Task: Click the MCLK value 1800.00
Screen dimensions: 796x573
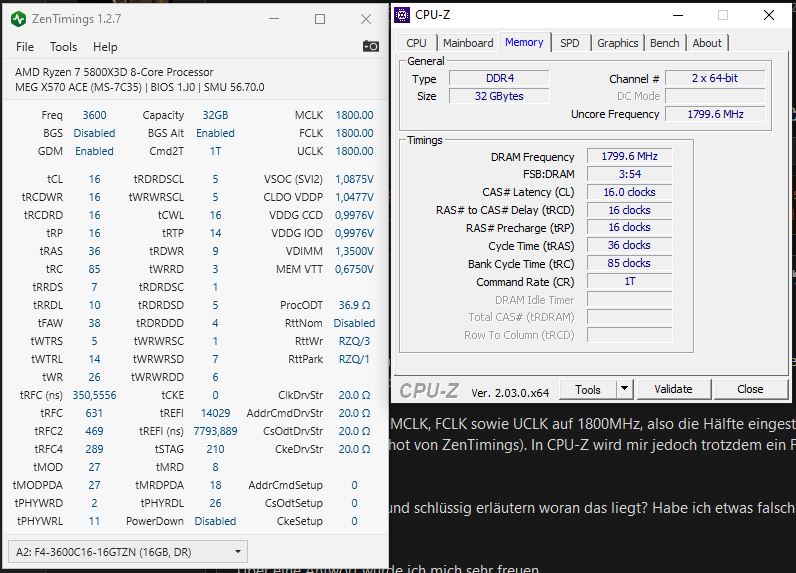Action: coord(354,115)
